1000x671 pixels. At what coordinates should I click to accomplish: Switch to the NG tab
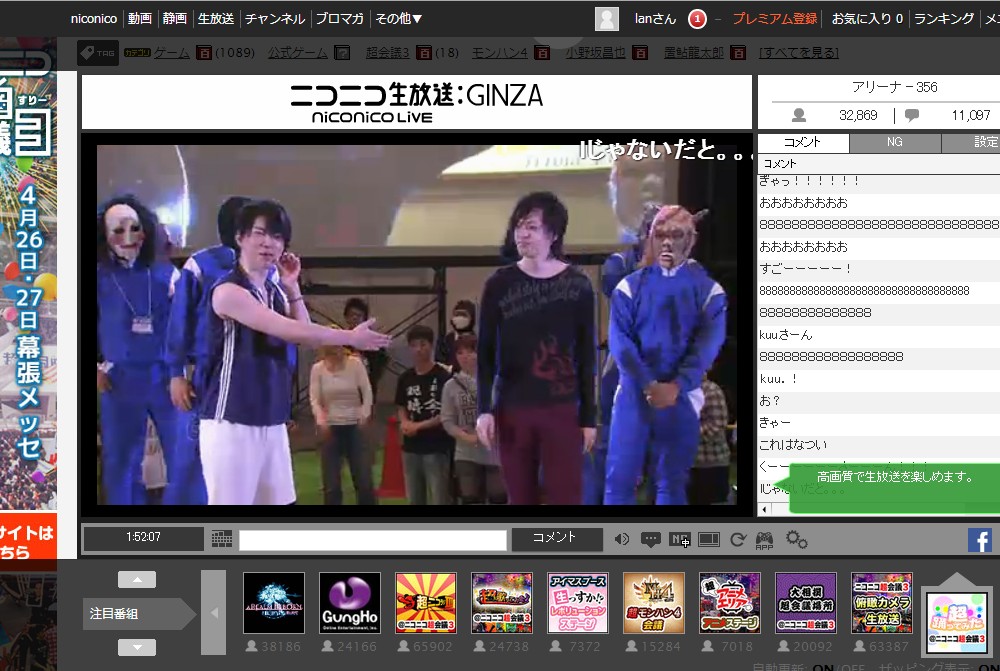(895, 142)
